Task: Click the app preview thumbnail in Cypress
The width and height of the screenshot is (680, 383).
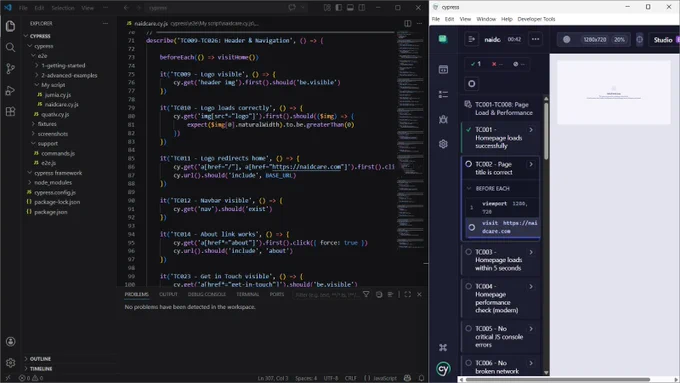Action: [614, 92]
